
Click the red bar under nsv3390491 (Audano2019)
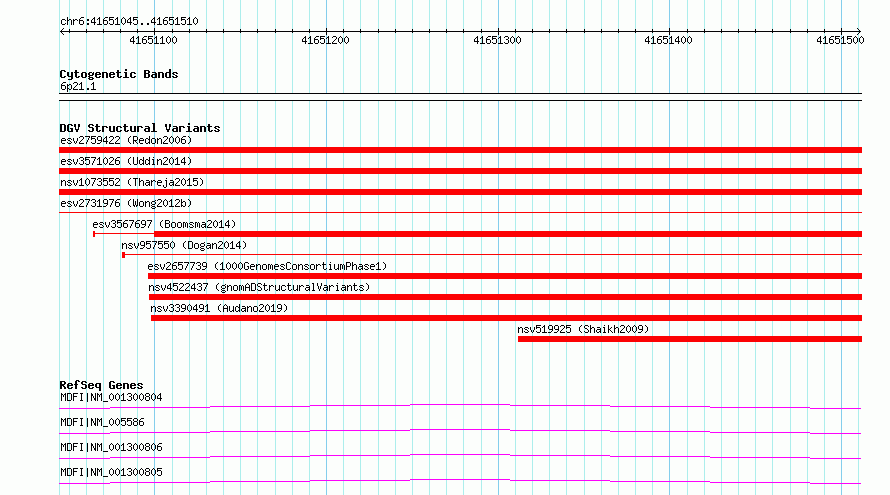506,318
